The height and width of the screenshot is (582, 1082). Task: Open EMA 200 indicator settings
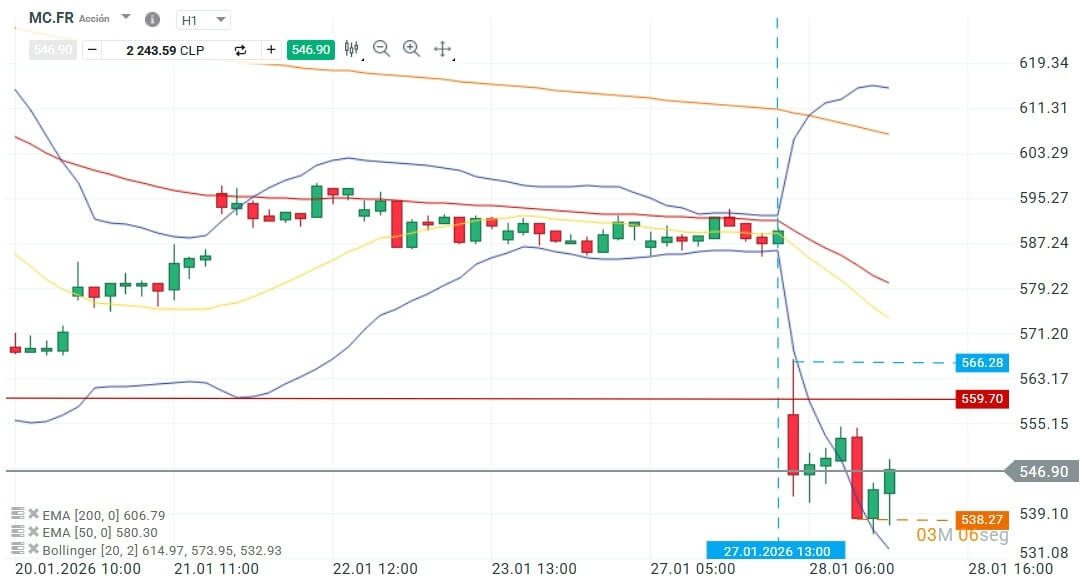point(17,514)
